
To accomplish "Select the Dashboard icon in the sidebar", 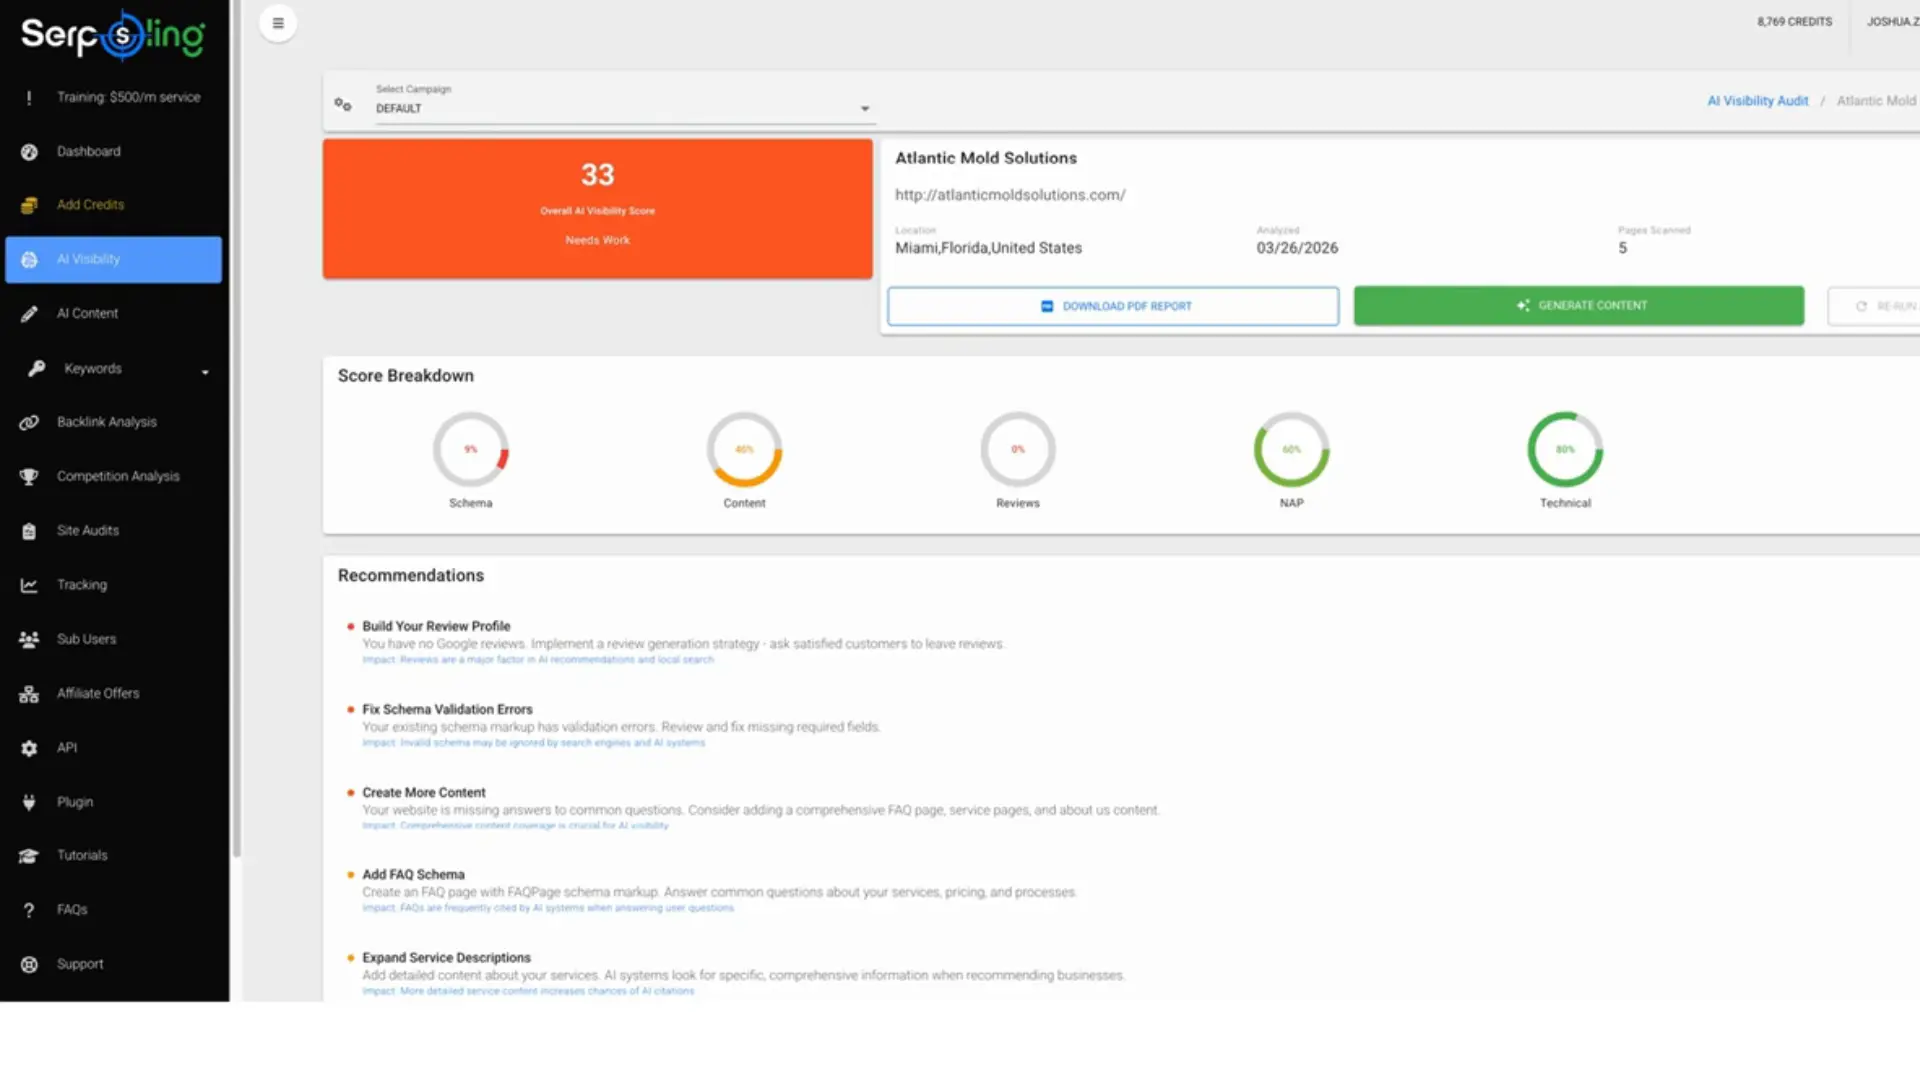I will (x=29, y=151).
